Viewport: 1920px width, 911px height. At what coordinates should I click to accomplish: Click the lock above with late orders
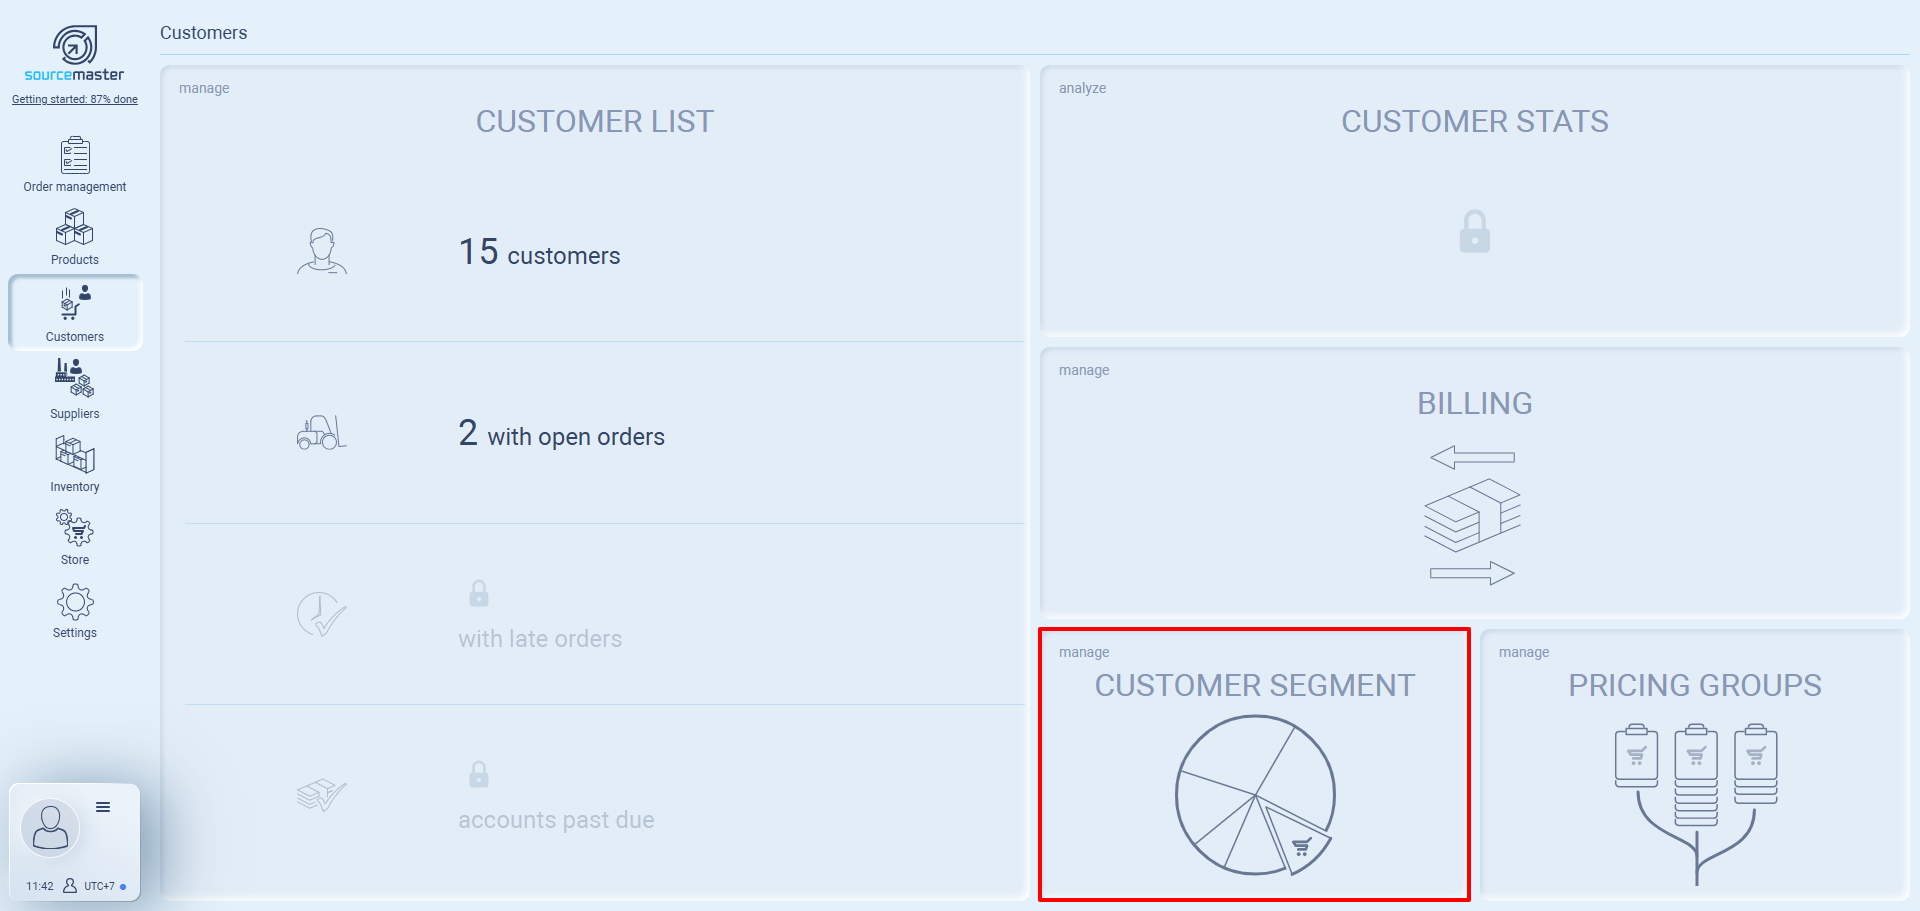479,594
